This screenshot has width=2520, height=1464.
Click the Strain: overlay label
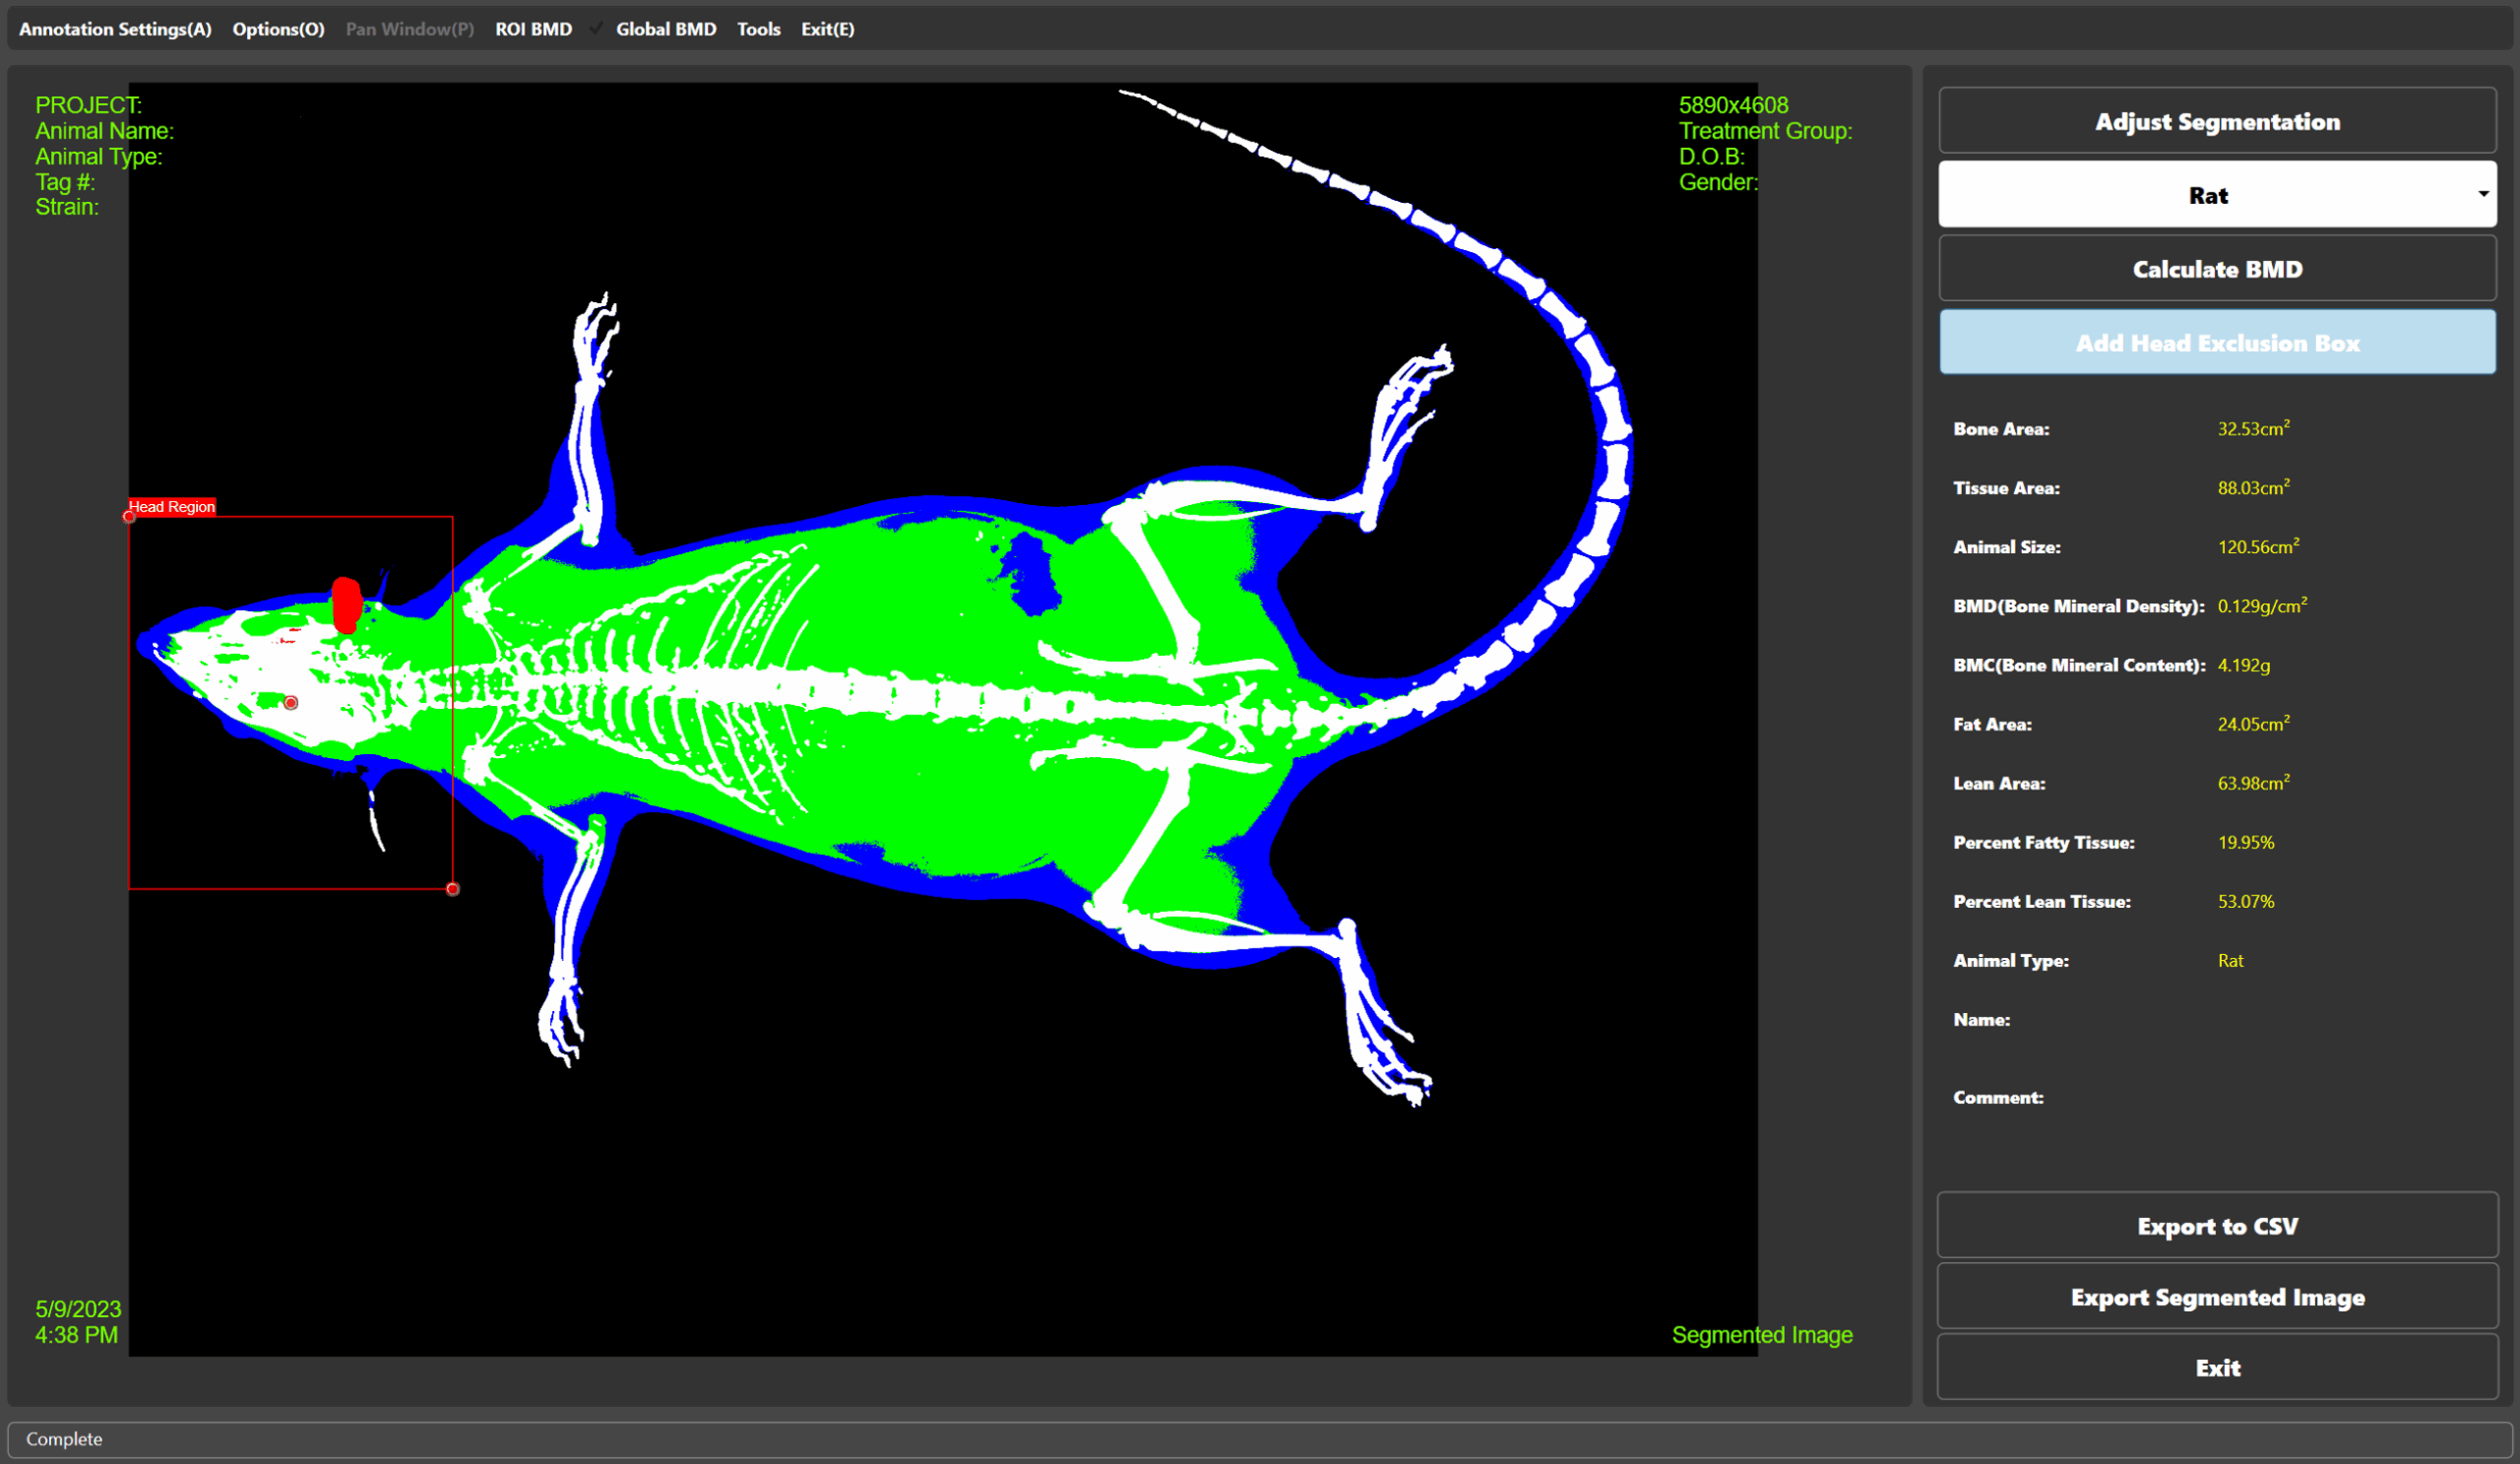coord(67,207)
